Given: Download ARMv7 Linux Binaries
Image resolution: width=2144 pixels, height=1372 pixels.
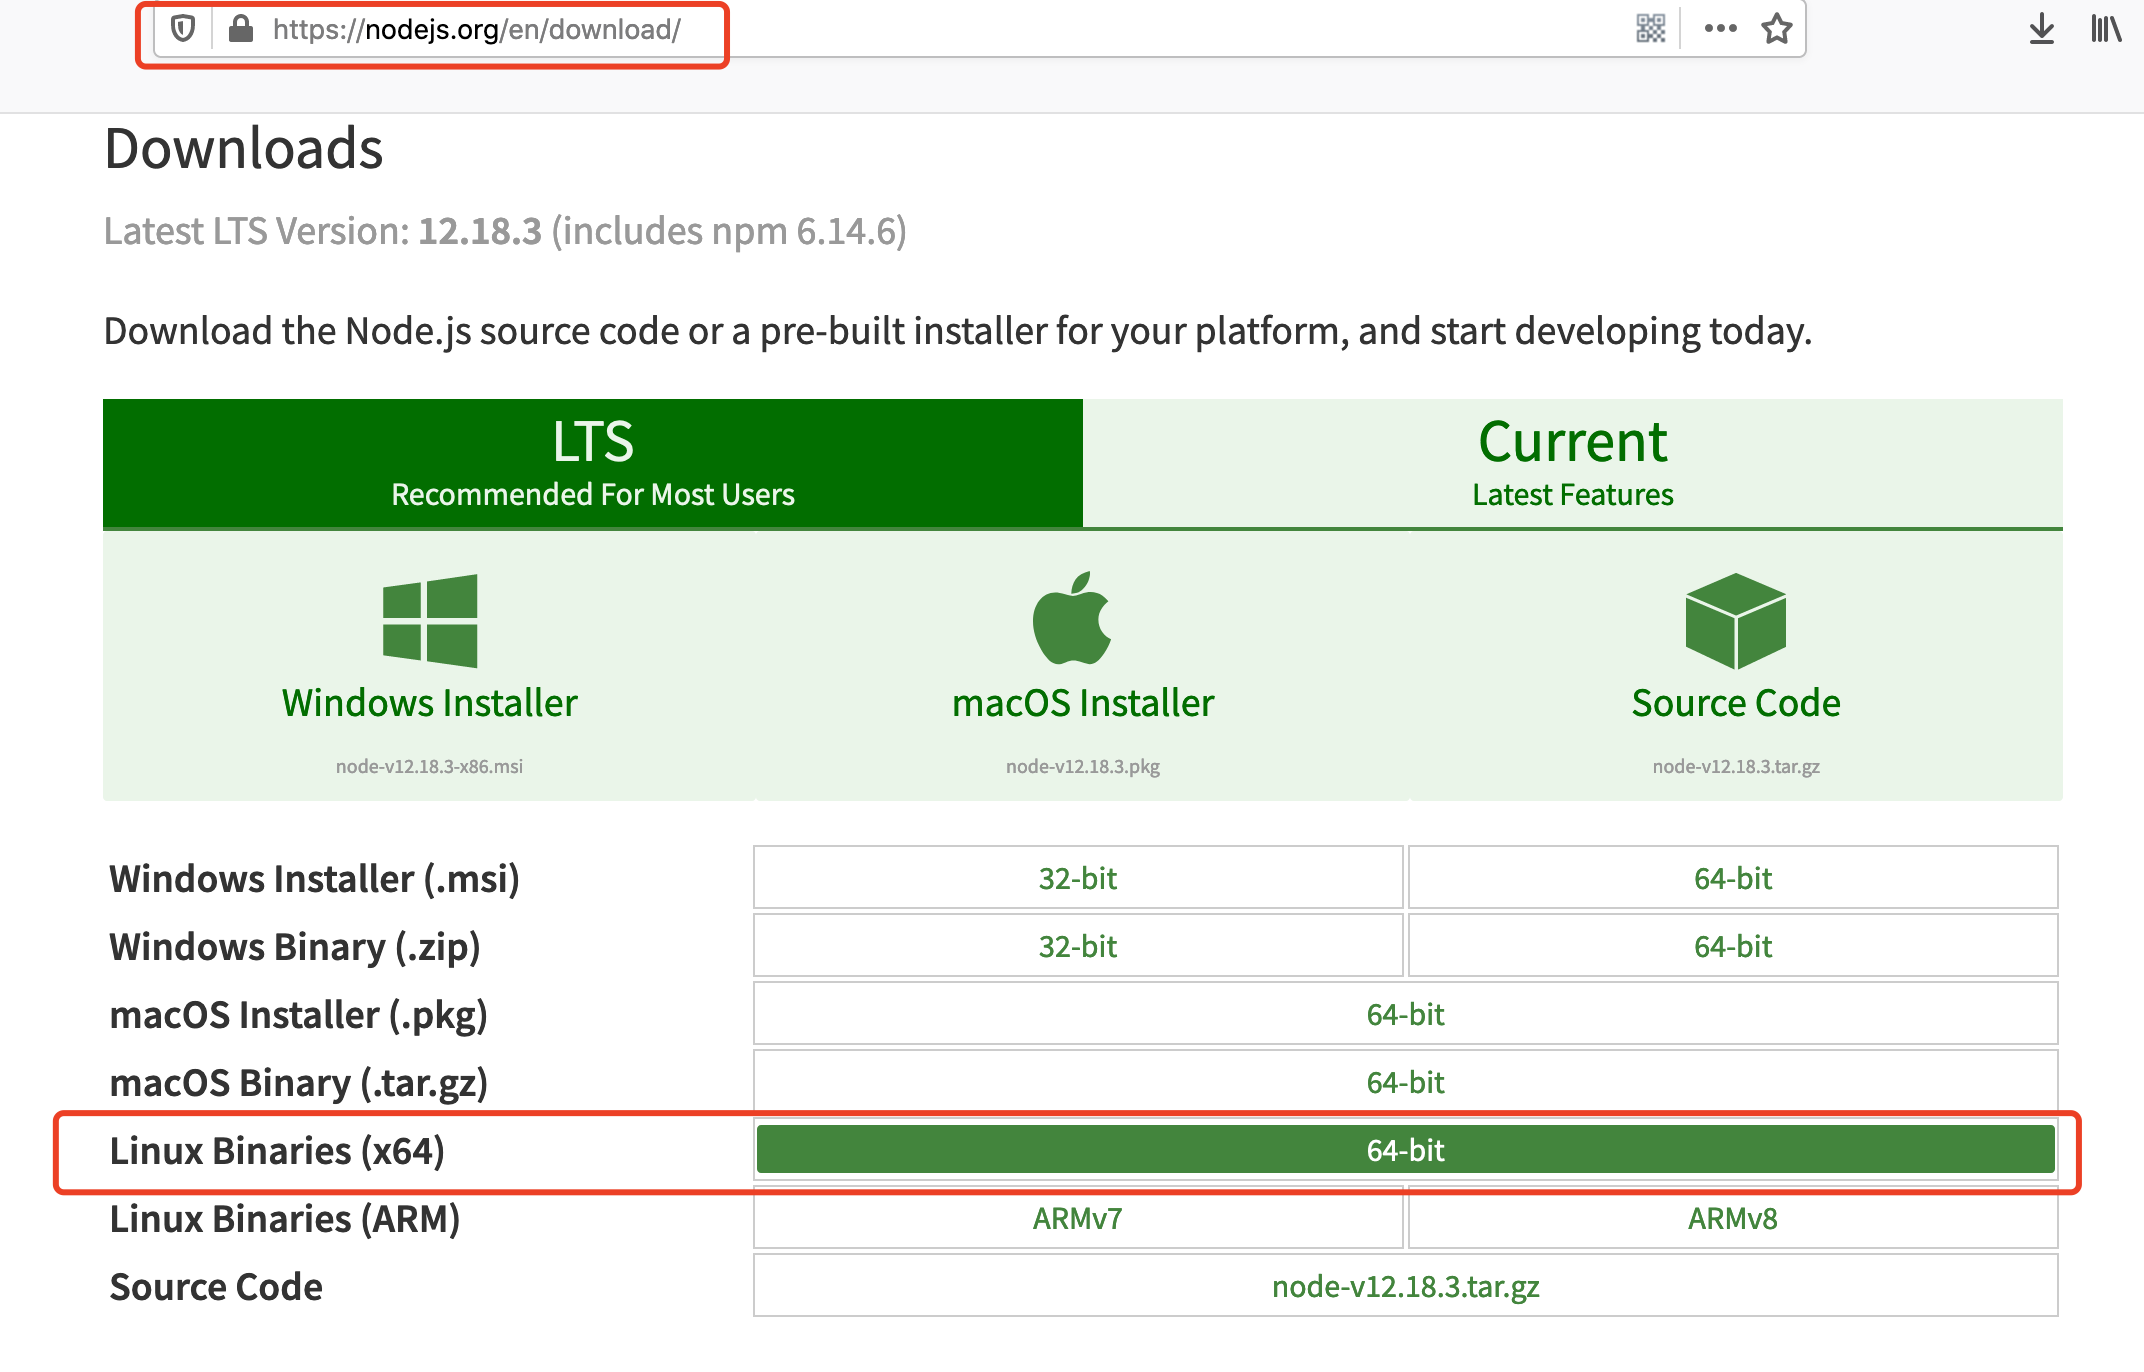Looking at the screenshot, I should click(1078, 1218).
